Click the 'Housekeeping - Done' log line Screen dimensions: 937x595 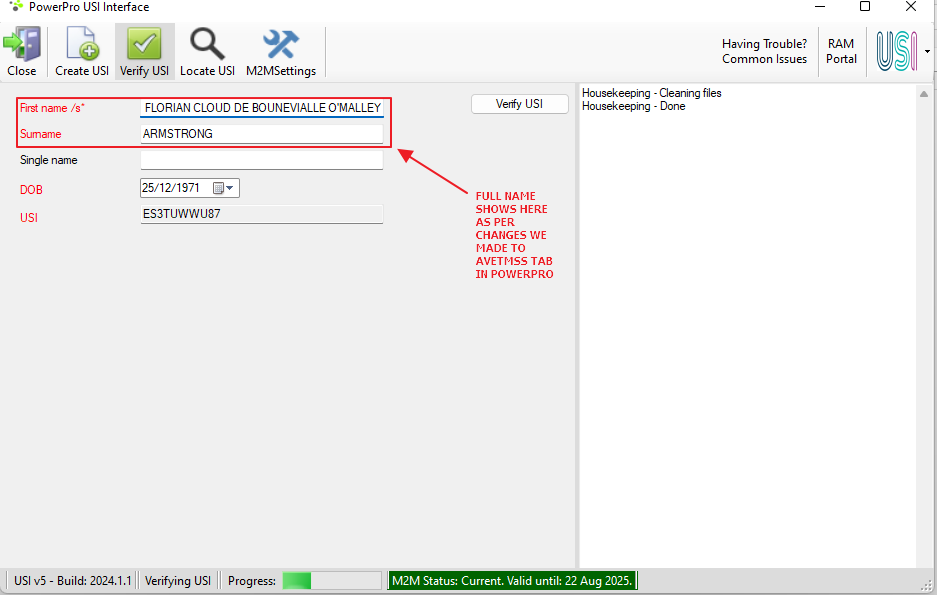633,106
